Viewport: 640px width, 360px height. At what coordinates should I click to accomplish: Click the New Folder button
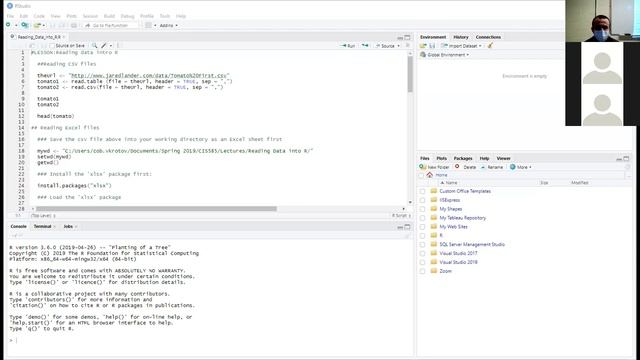(x=434, y=167)
